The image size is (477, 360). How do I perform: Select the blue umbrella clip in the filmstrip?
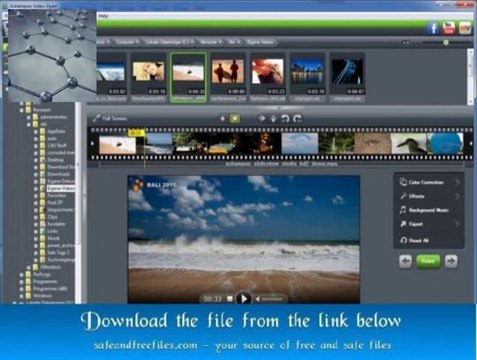click(x=445, y=144)
